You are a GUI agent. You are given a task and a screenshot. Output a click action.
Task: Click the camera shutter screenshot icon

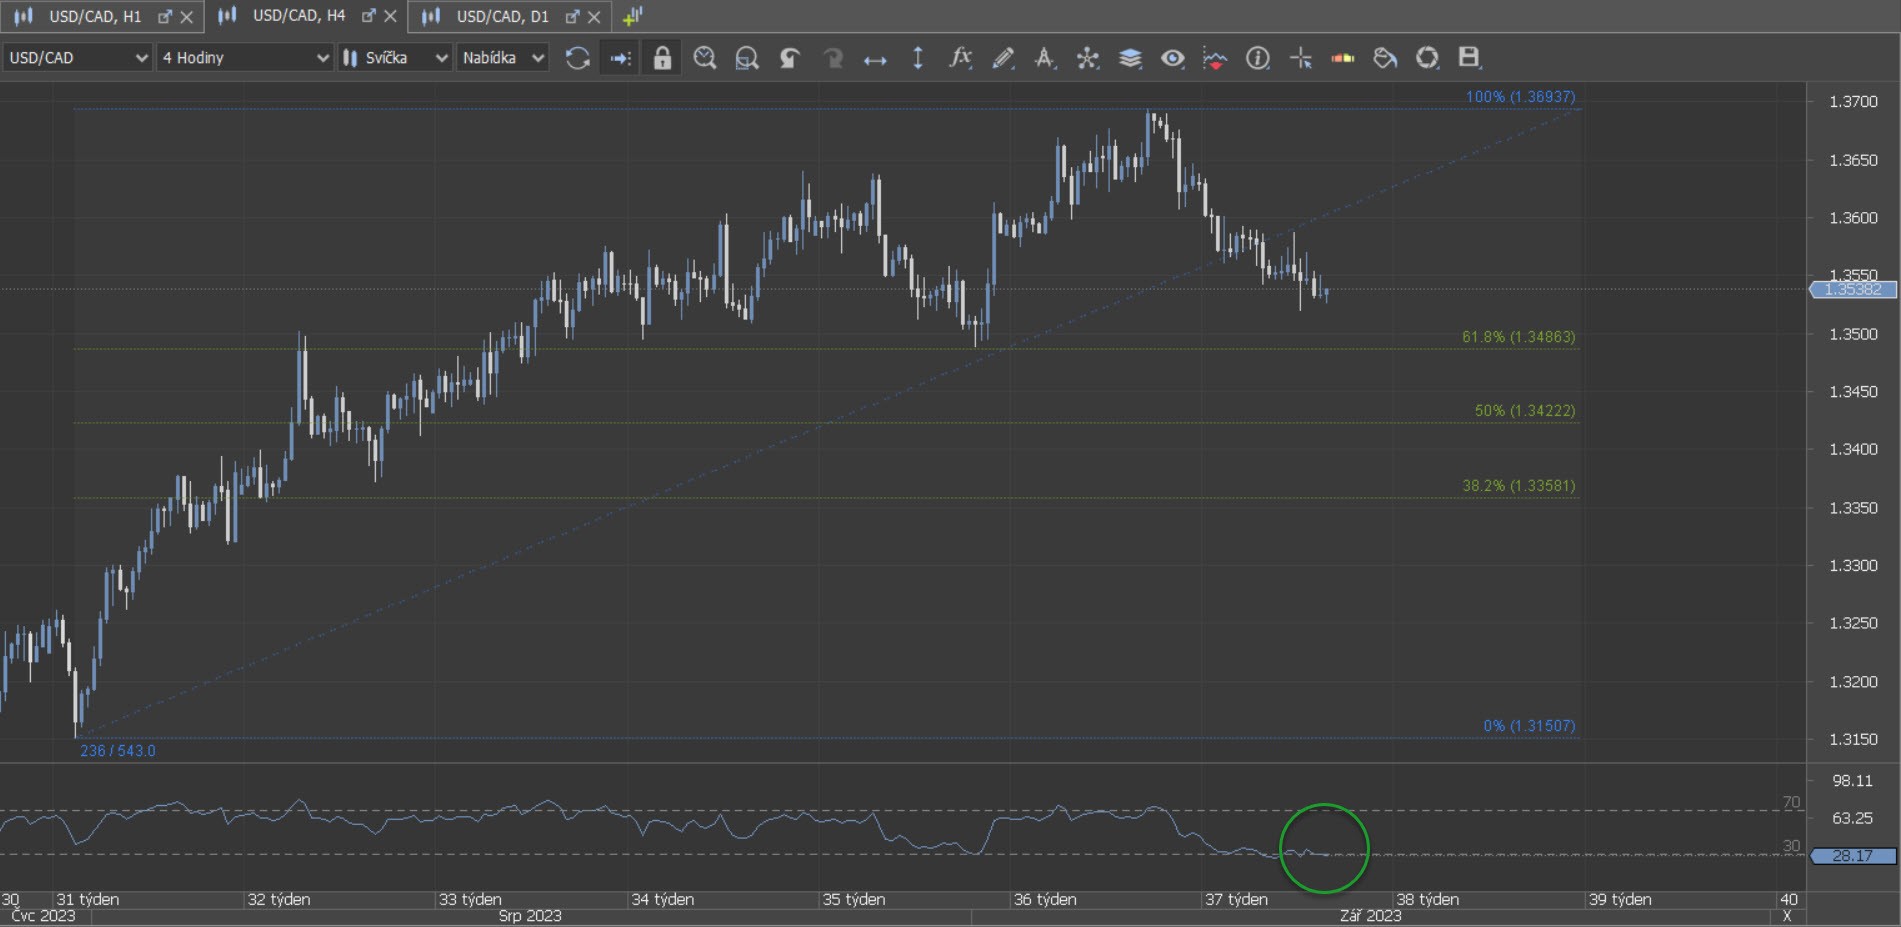click(x=1427, y=58)
